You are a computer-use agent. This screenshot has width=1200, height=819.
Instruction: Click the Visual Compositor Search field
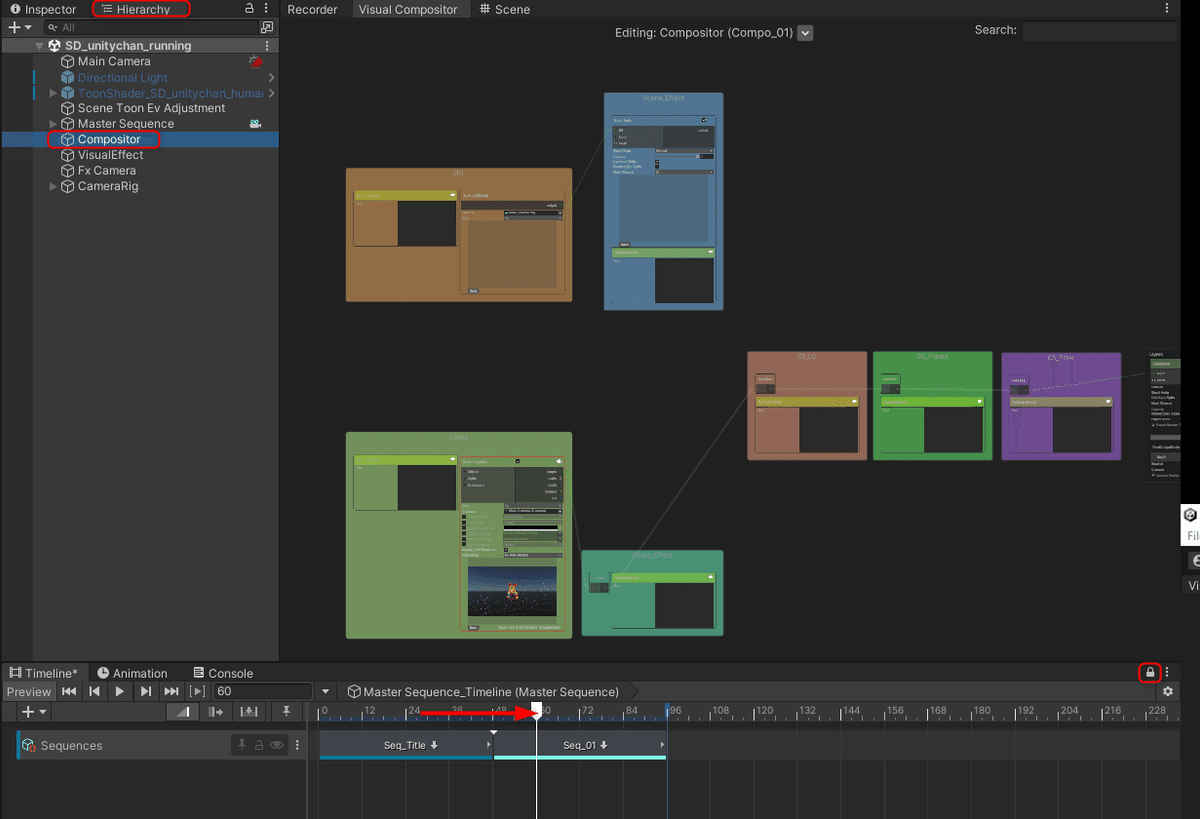(x=1099, y=32)
